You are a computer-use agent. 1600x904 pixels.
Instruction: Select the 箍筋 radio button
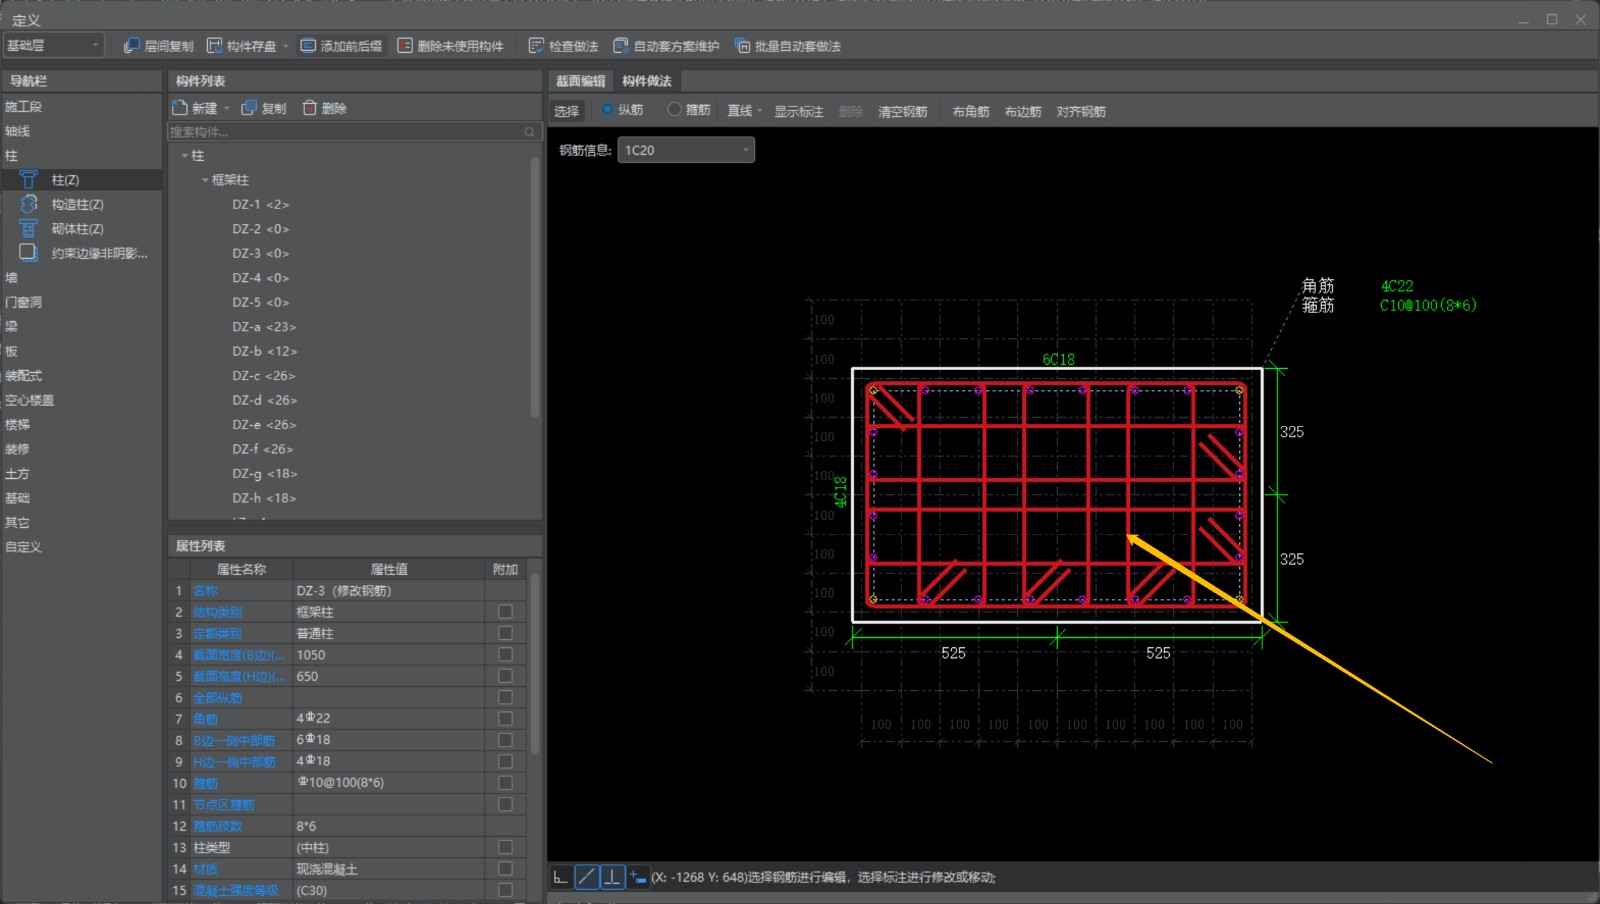(674, 109)
